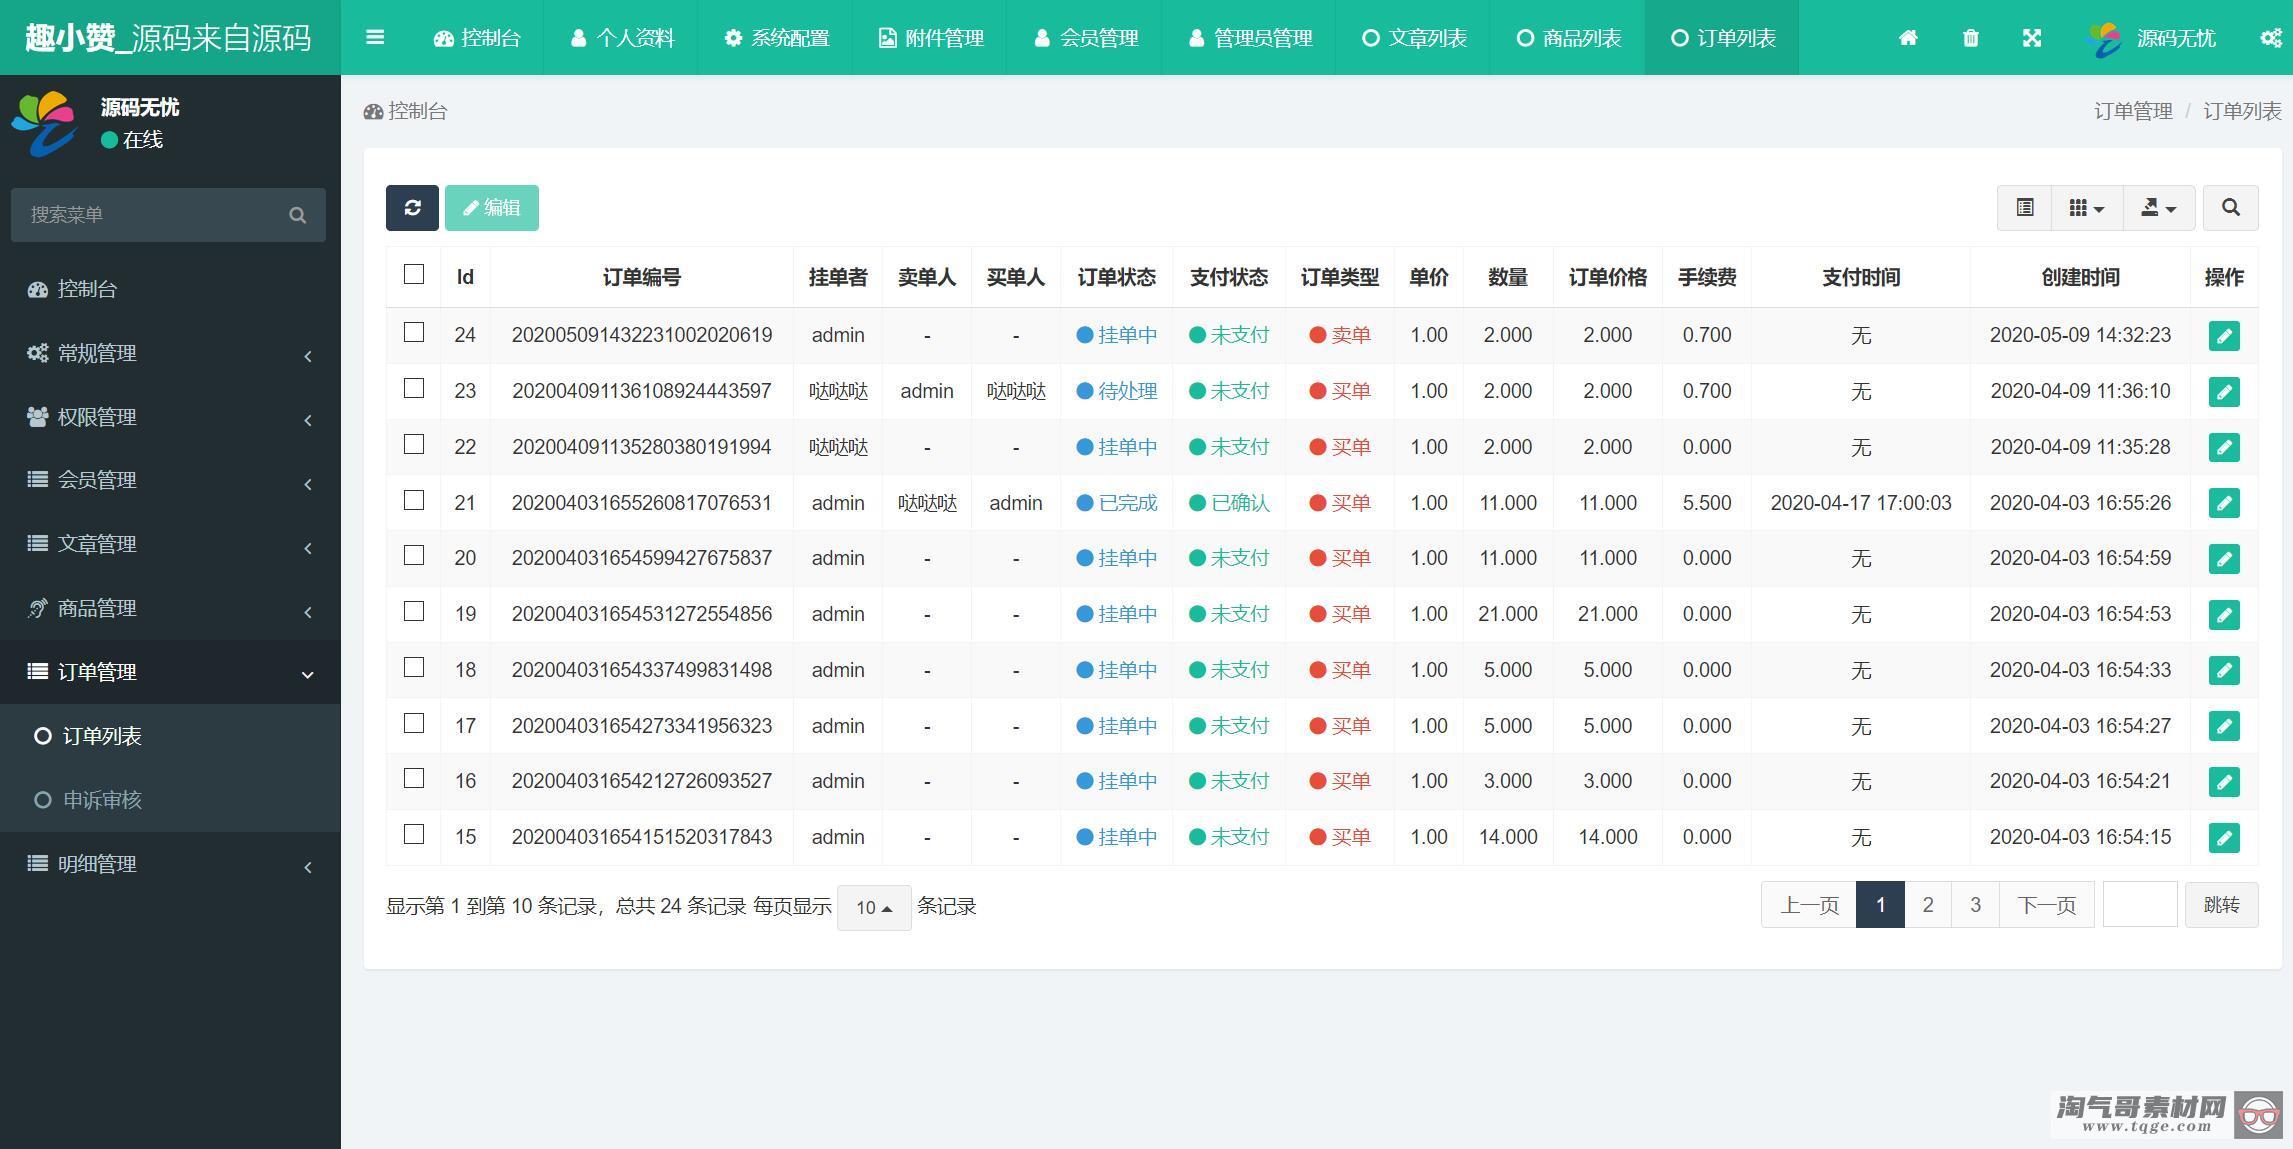This screenshot has width=2293, height=1149.
Task: Expand 权限管理 sidebar menu
Action: tap(170, 417)
